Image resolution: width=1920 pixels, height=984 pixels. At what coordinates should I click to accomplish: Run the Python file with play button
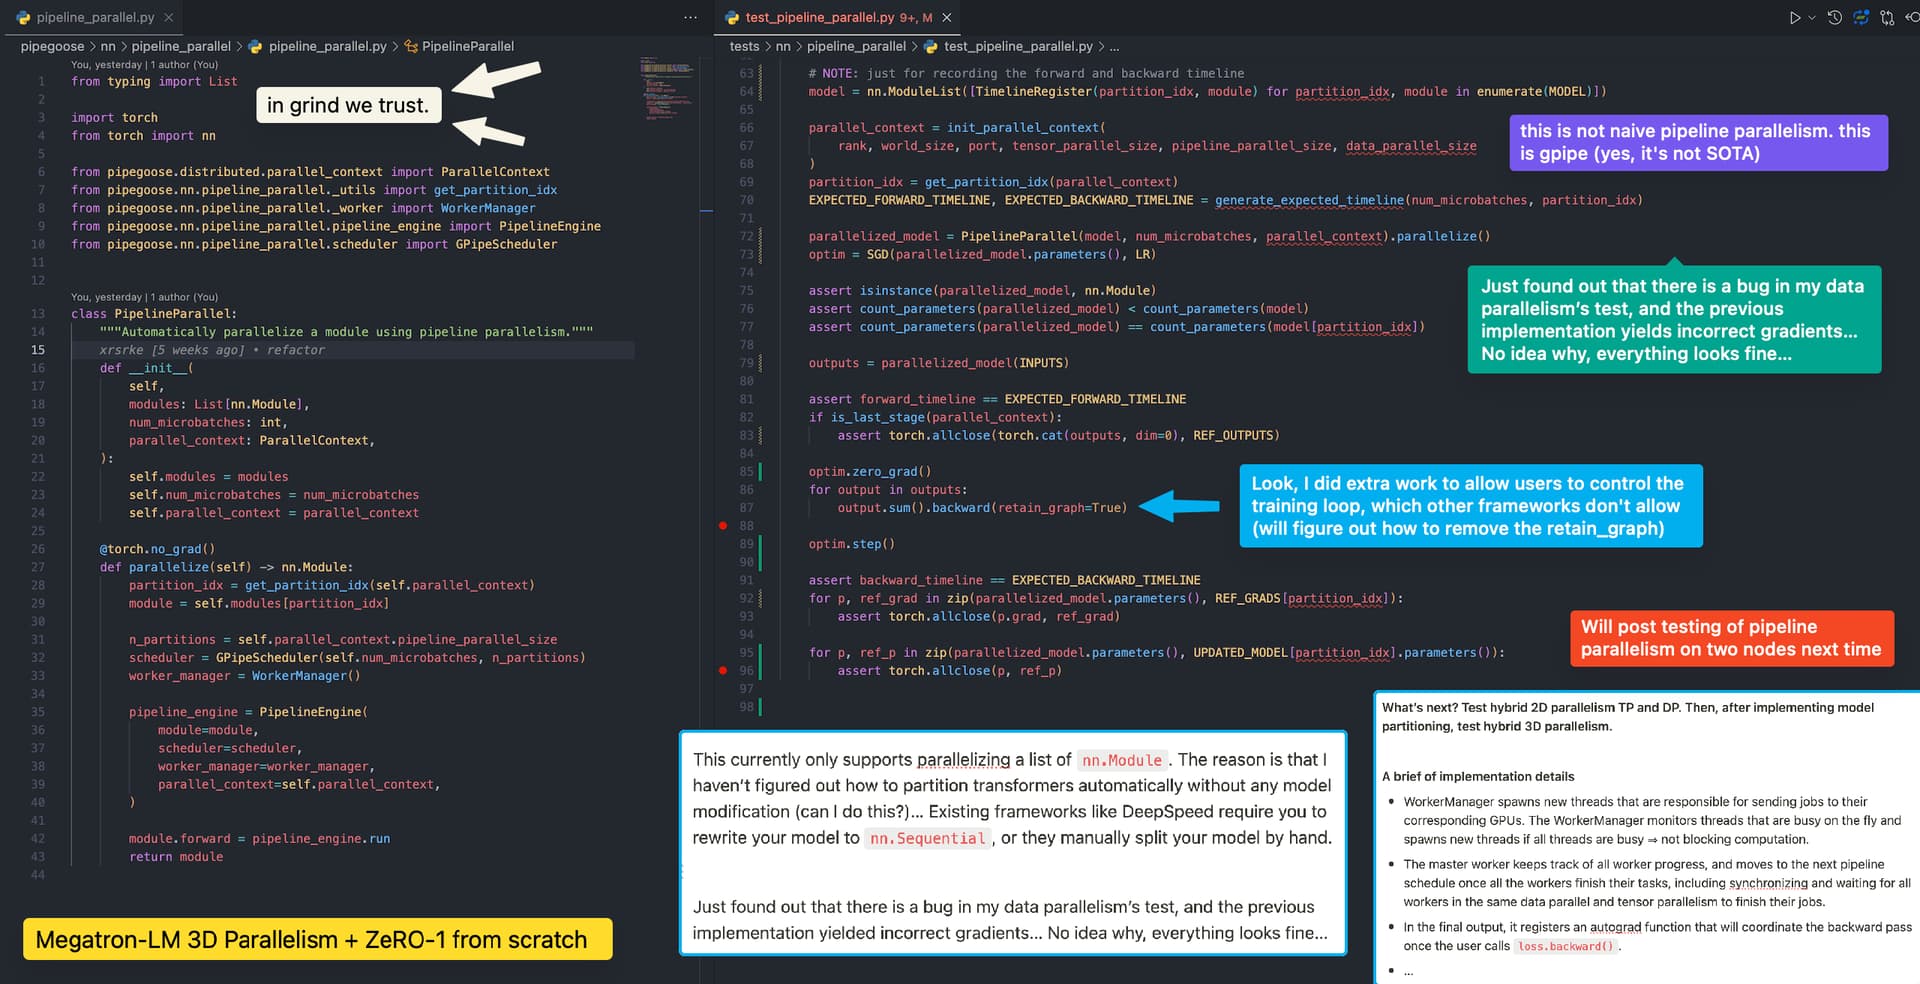coord(1795,18)
